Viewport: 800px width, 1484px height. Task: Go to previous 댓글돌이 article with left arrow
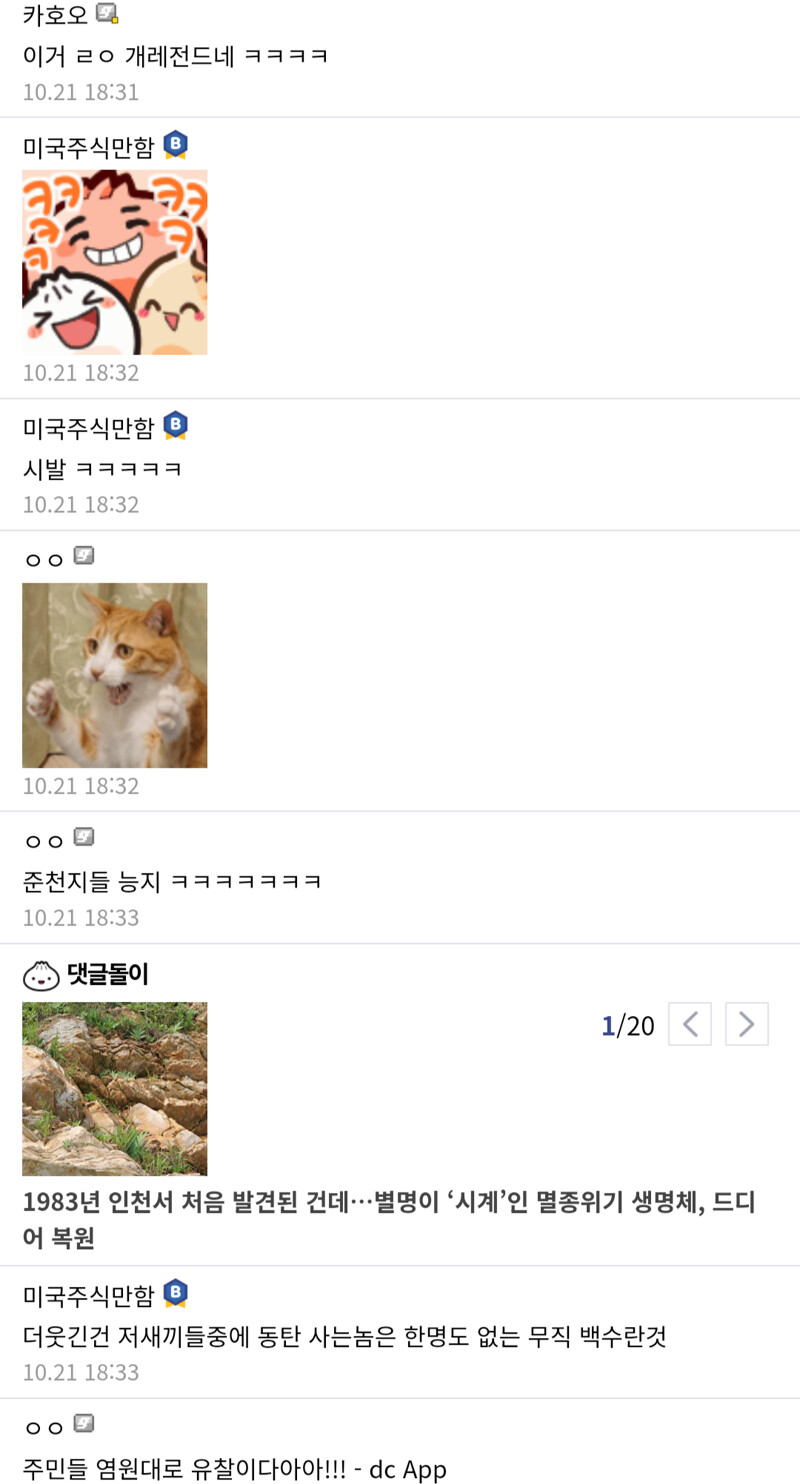(x=689, y=1024)
